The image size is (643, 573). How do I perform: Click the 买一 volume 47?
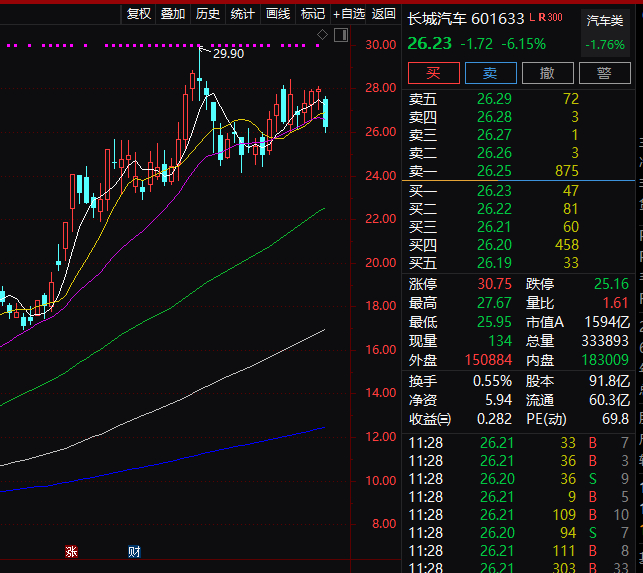[571, 191]
